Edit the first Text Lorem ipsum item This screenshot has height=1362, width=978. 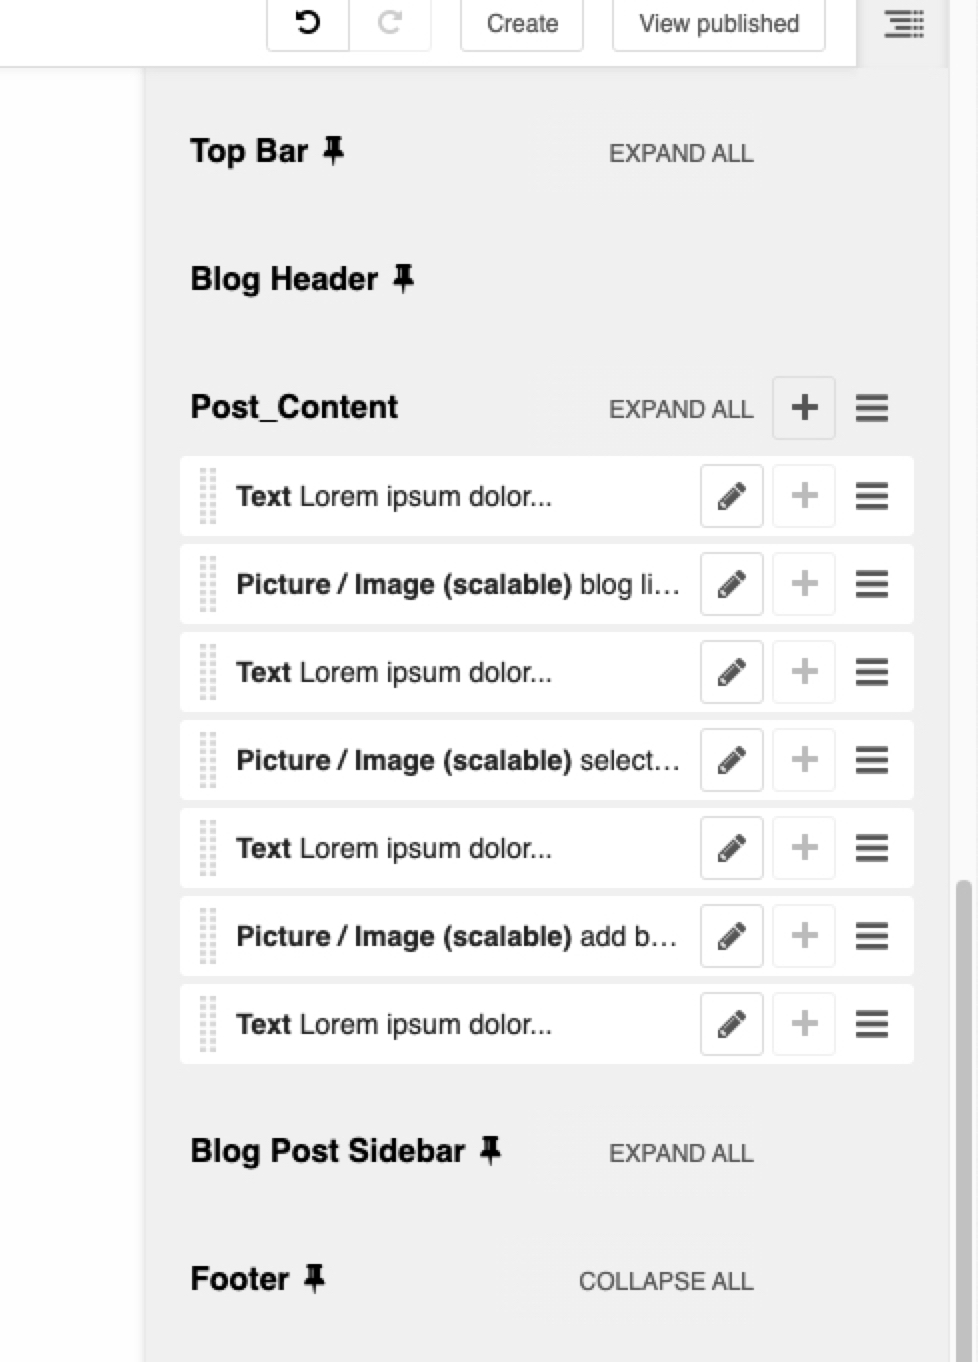[x=731, y=496]
